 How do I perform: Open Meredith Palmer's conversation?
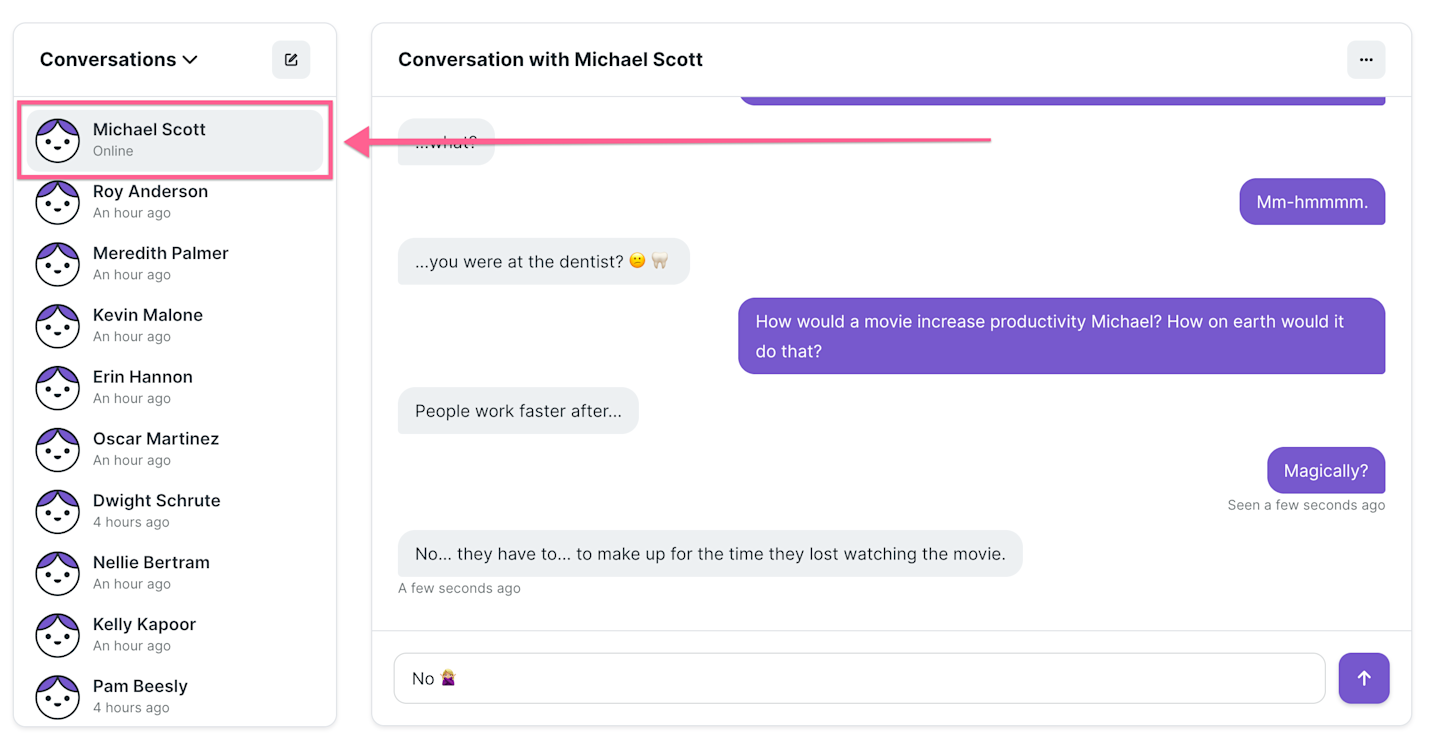coord(161,263)
